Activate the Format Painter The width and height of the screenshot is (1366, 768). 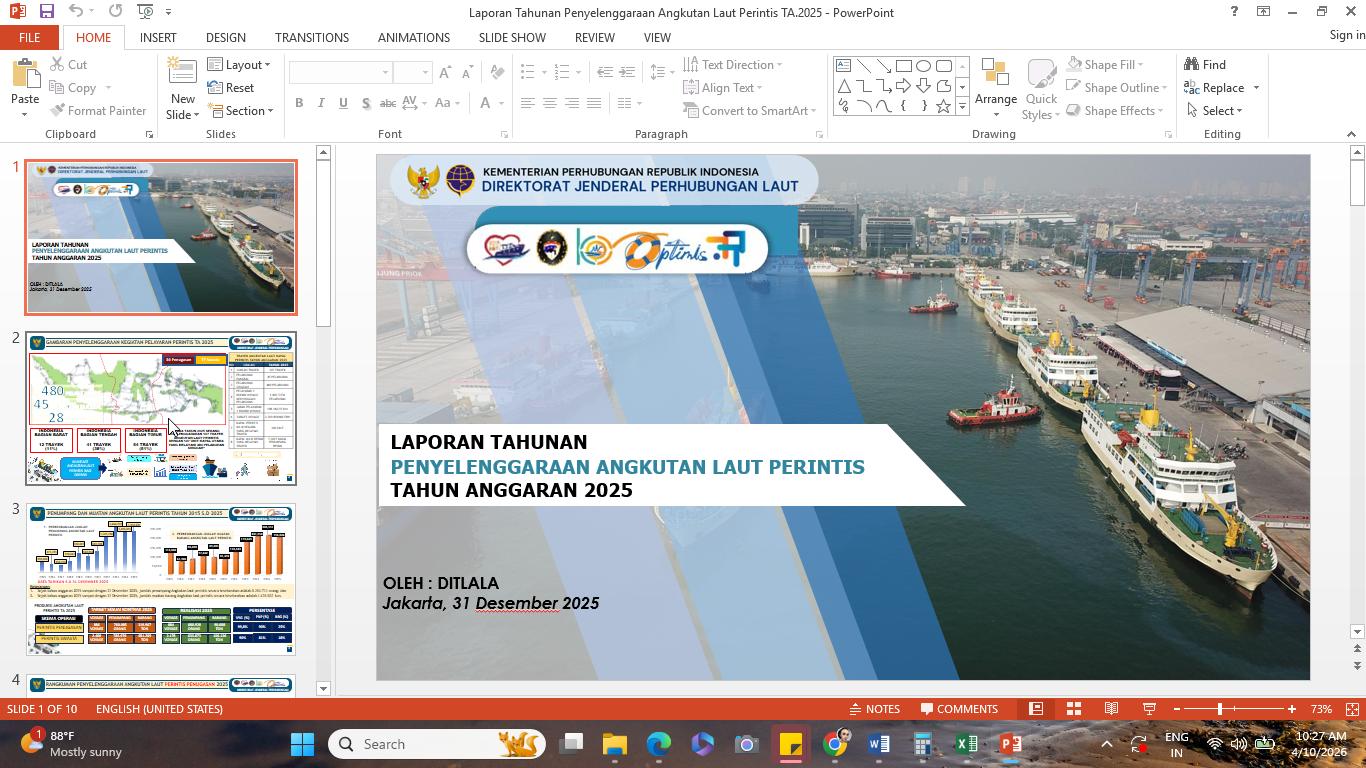(x=98, y=111)
